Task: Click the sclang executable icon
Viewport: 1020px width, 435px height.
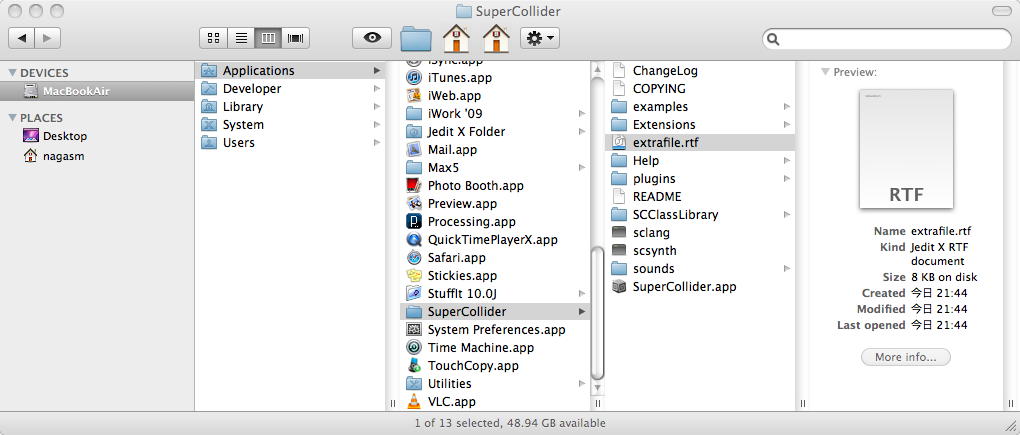Action: coord(619,232)
